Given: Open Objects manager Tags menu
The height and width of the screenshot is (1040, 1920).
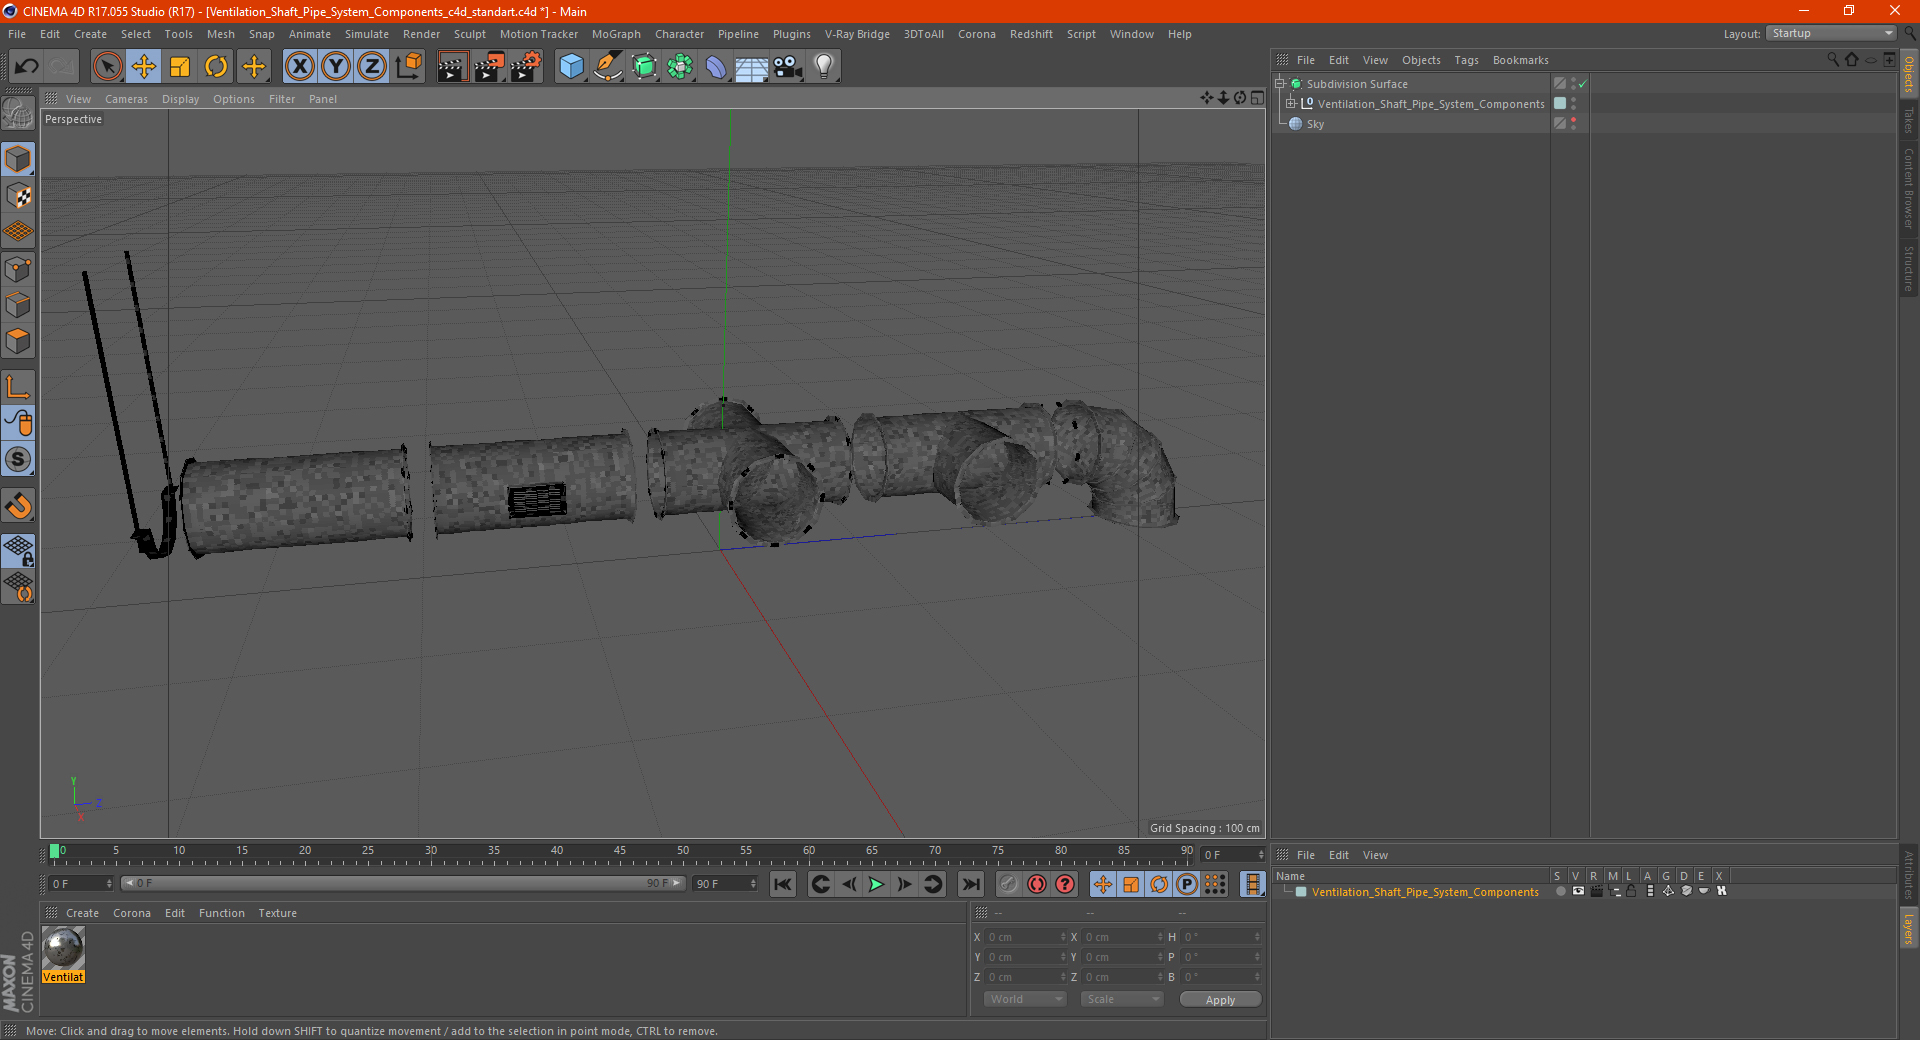Looking at the screenshot, I should 1466,60.
